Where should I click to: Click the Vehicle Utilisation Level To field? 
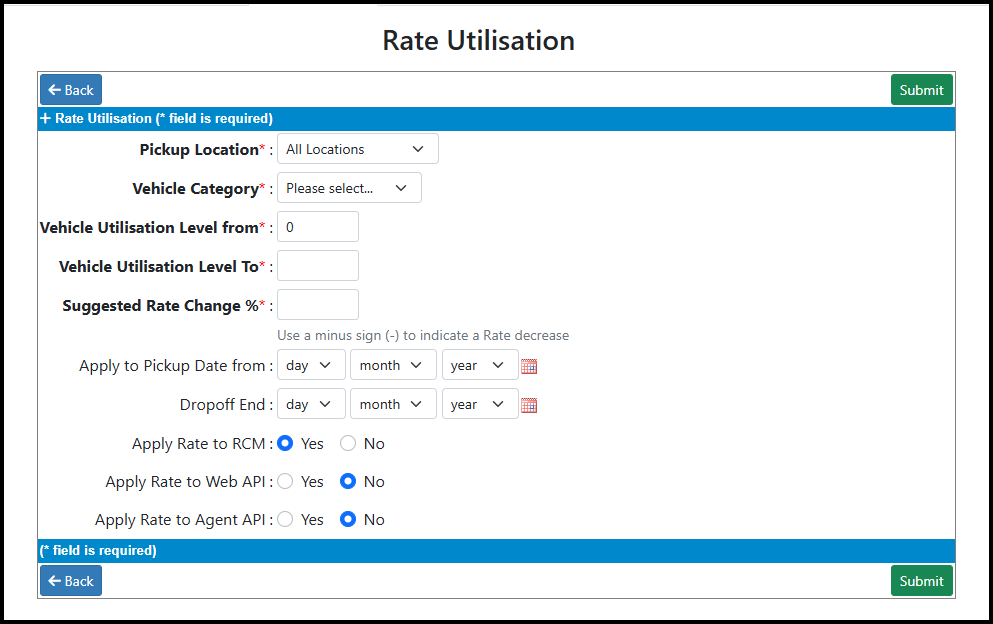(318, 266)
